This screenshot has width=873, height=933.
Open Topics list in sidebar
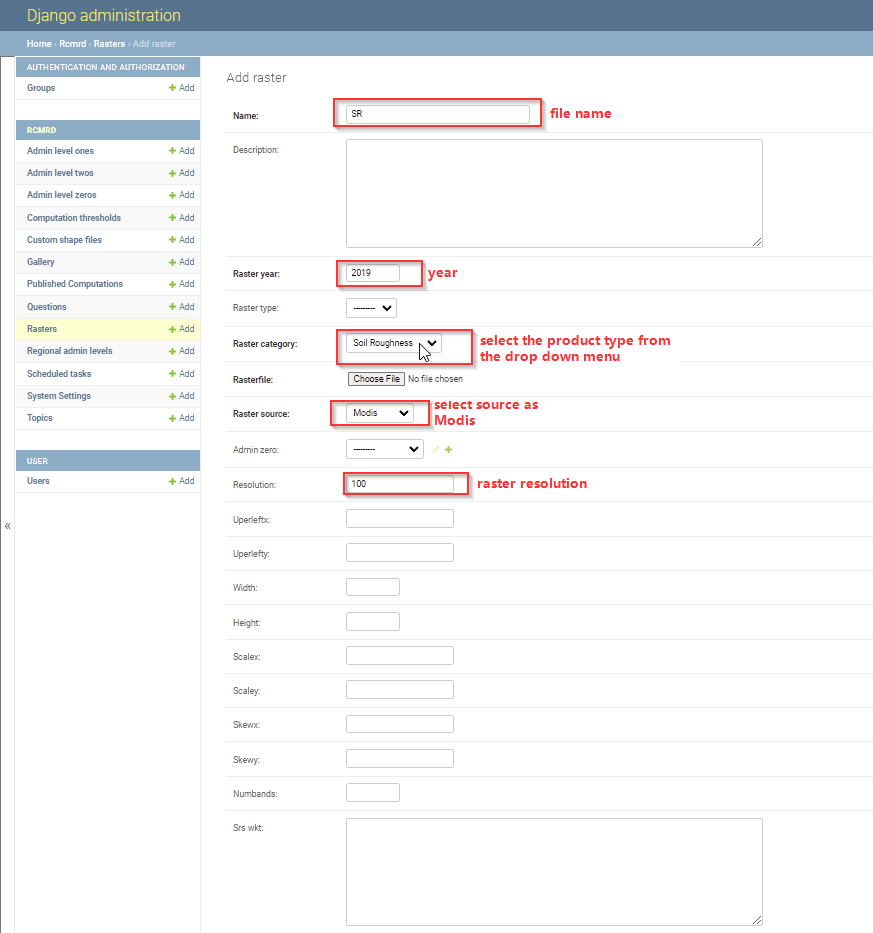point(40,418)
